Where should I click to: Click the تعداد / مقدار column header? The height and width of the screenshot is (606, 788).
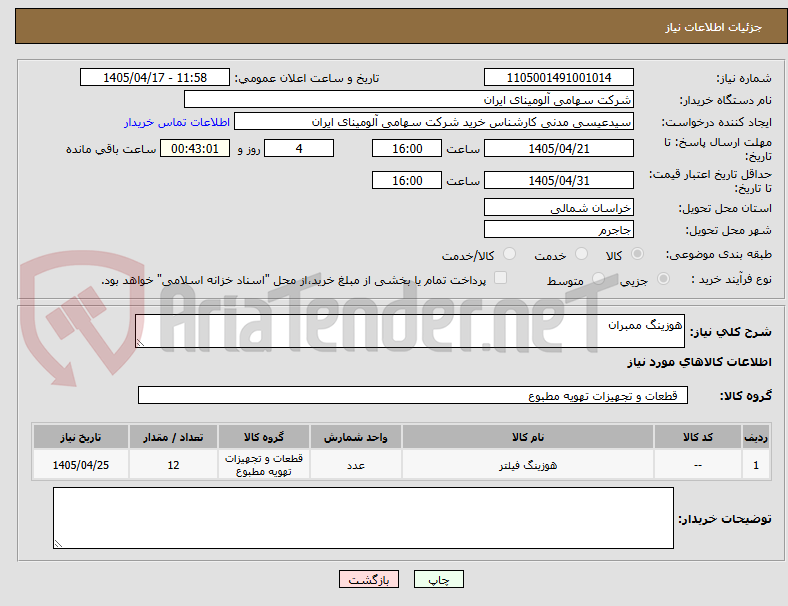point(173,437)
